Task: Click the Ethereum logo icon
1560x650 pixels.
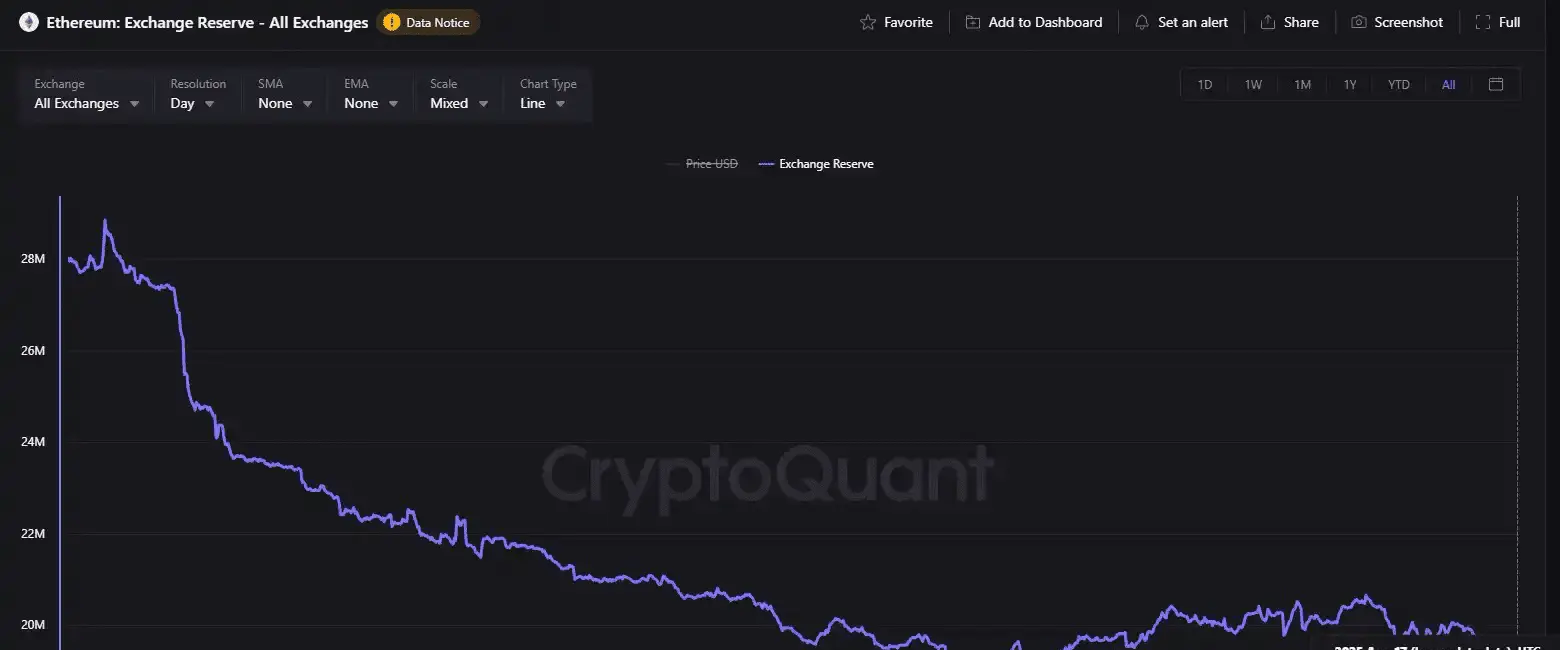Action: click(x=29, y=22)
